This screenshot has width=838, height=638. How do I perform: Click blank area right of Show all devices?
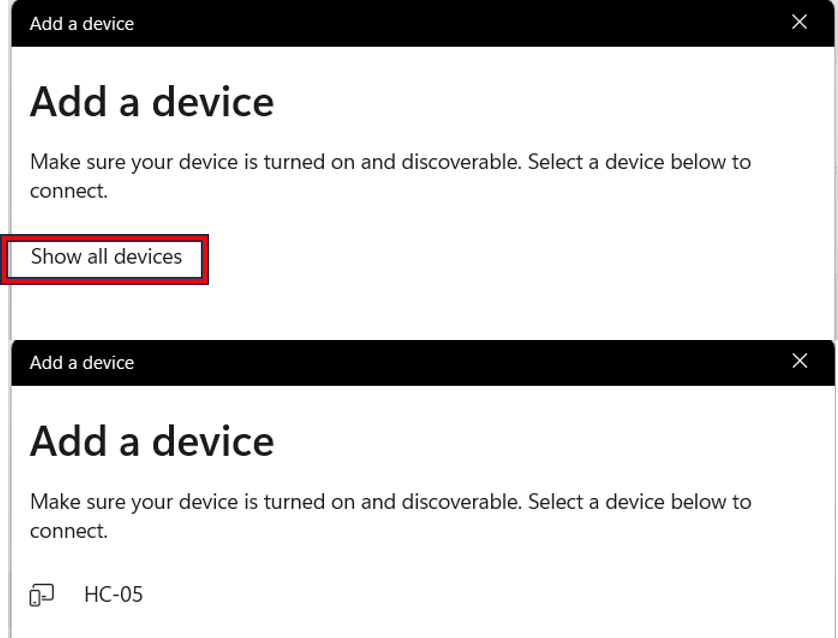click(500, 257)
